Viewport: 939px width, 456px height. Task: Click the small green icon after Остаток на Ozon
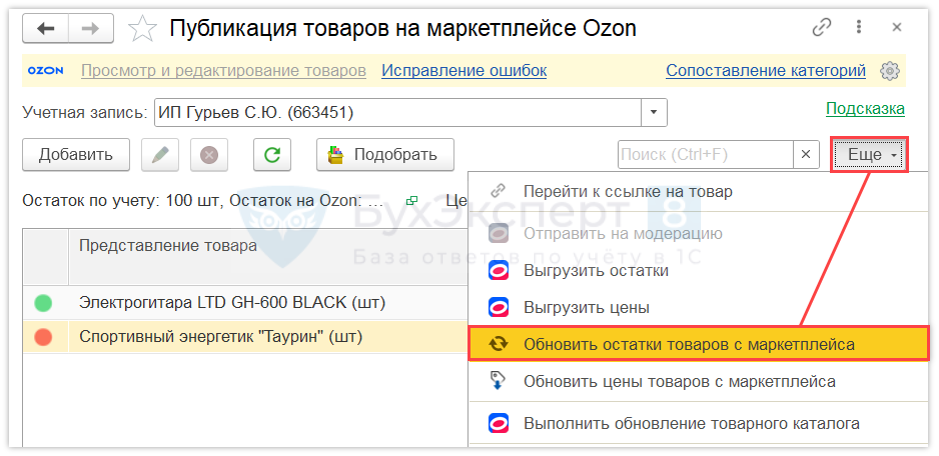coord(411,200)
